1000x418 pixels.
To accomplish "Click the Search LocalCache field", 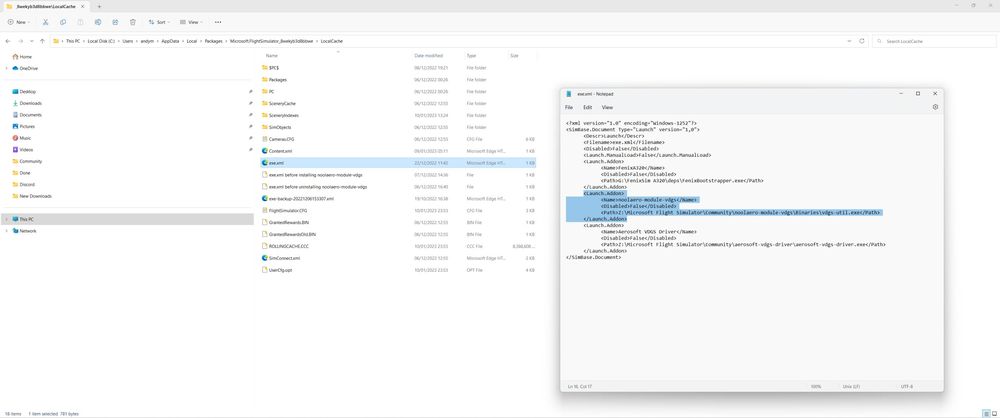I will pos(935,41).
